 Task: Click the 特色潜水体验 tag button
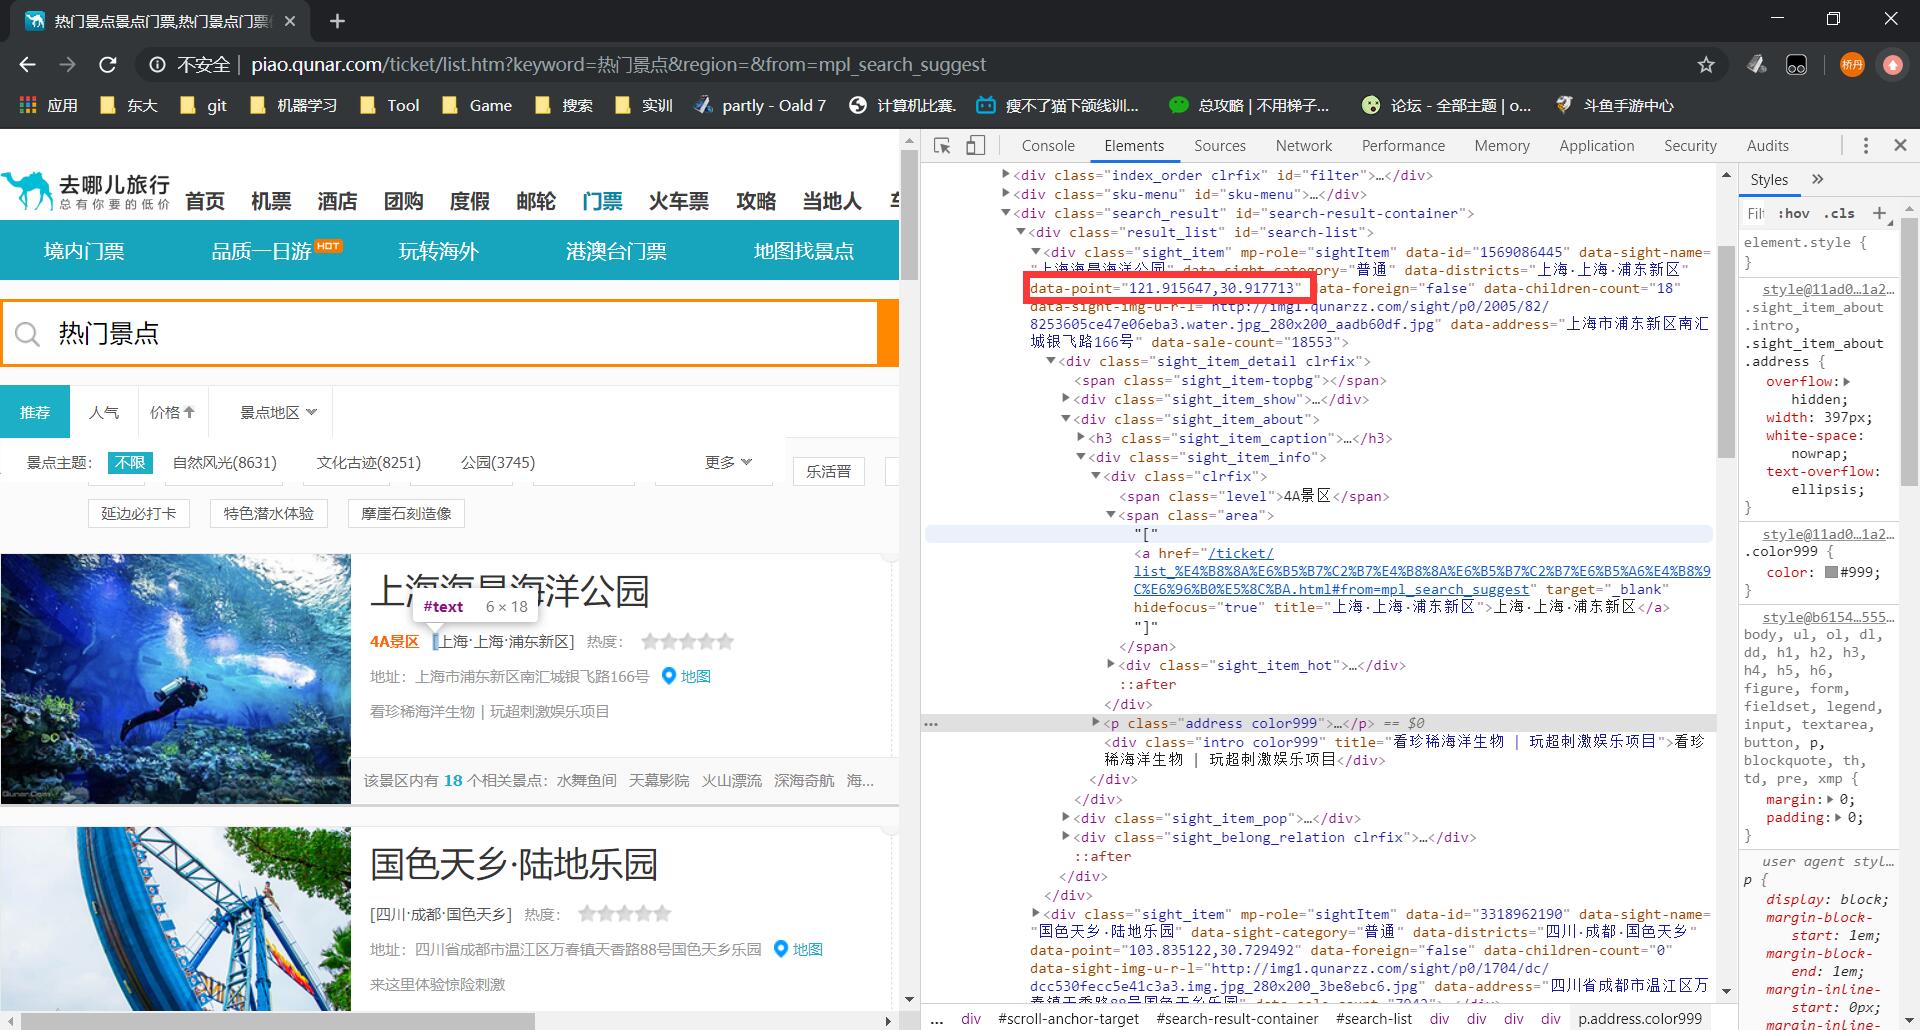269,513
